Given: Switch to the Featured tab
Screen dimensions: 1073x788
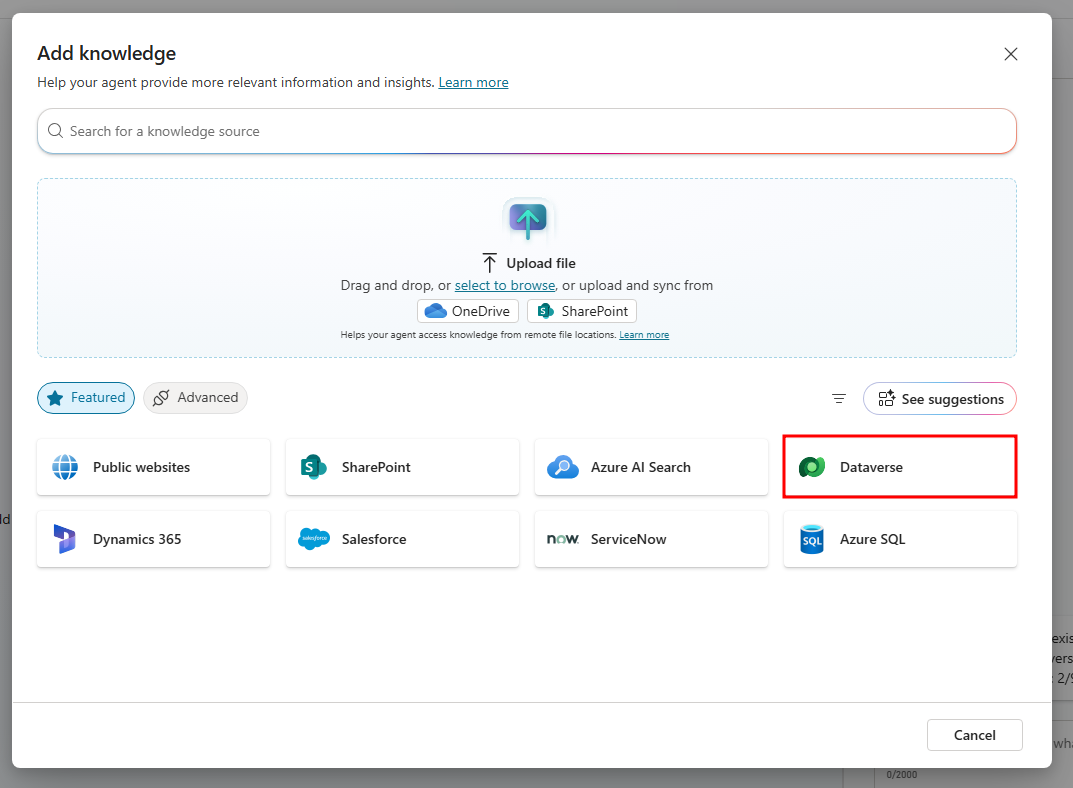Looking at the screenshot, I should (x=86, y=397).
